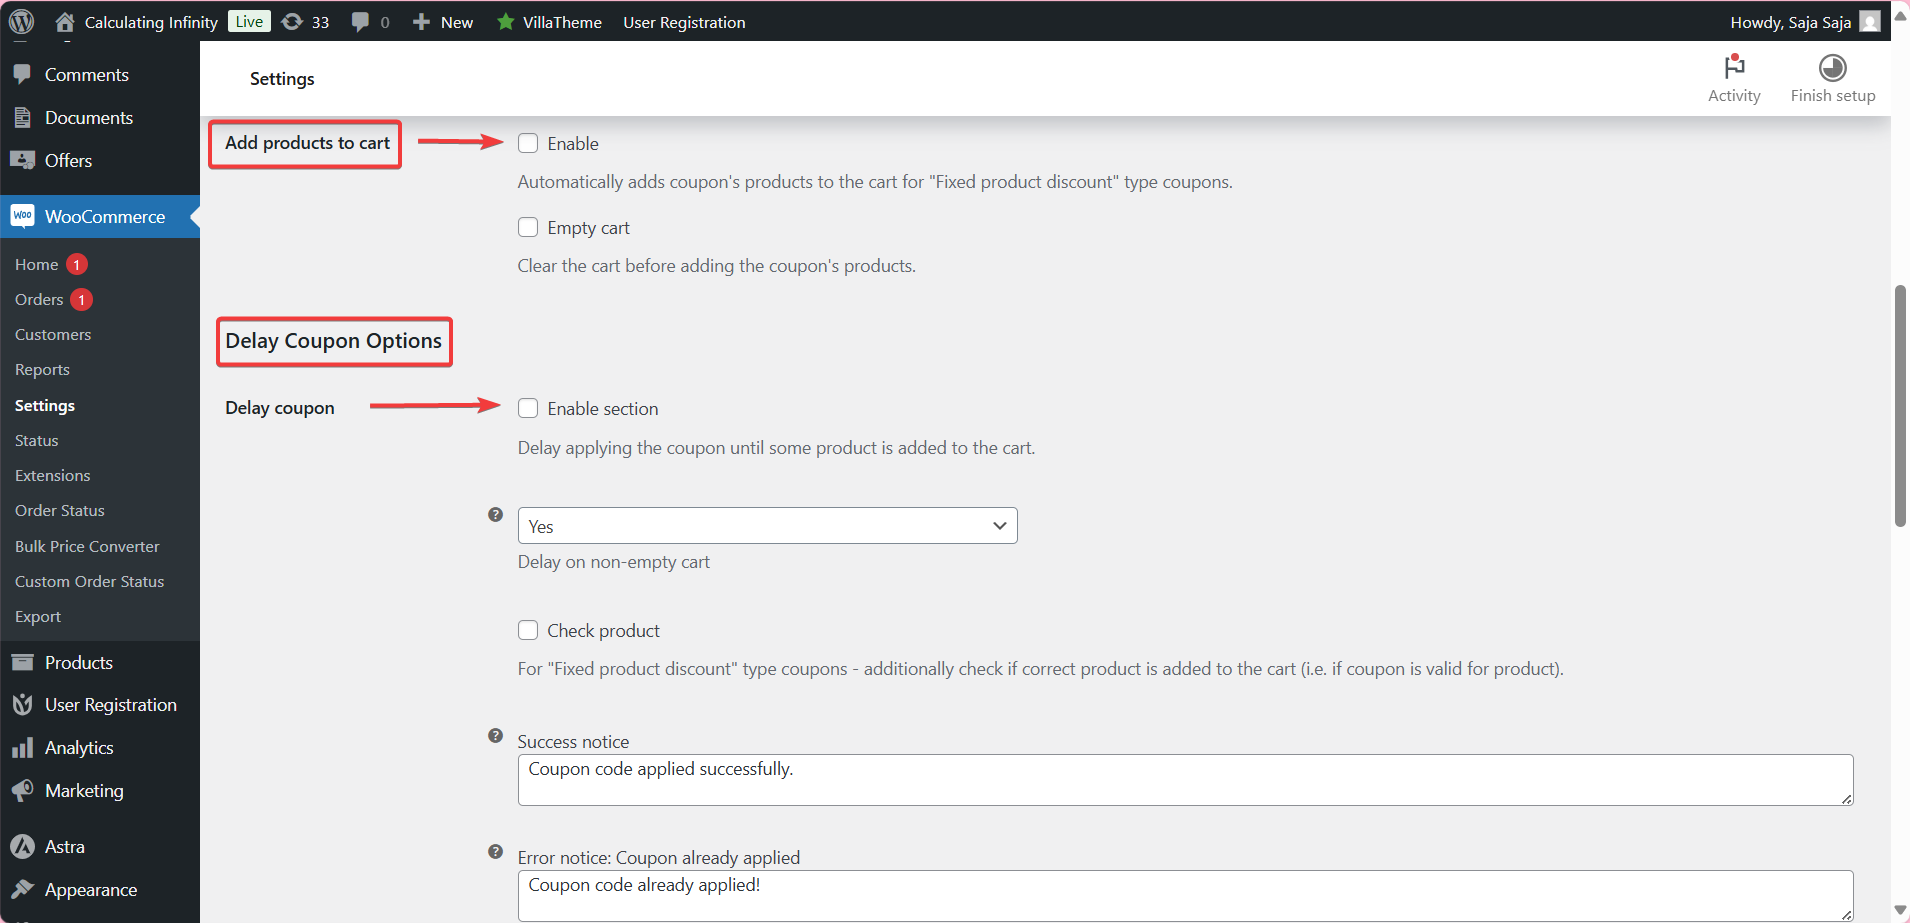Click the scrollbar down arrow
The image size is (1910, 923).
coord(1900,911)
